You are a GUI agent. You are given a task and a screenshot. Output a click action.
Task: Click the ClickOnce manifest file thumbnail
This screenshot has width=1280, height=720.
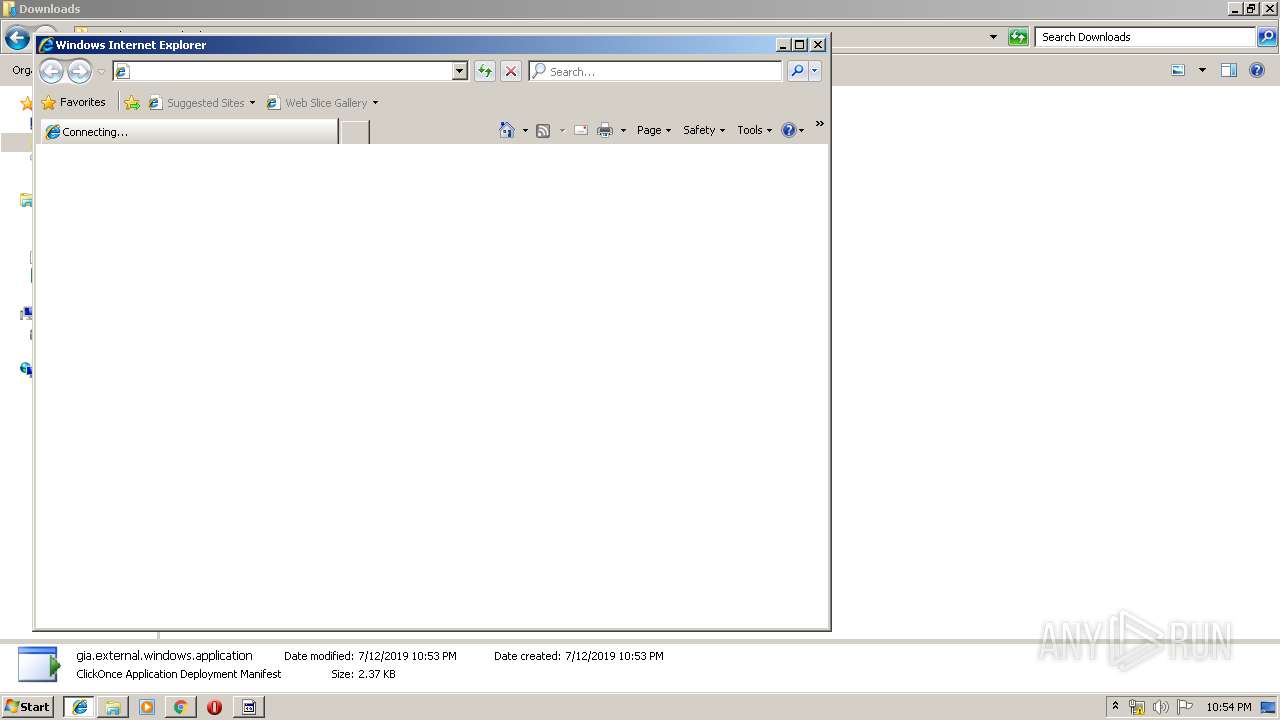(39, 664)
